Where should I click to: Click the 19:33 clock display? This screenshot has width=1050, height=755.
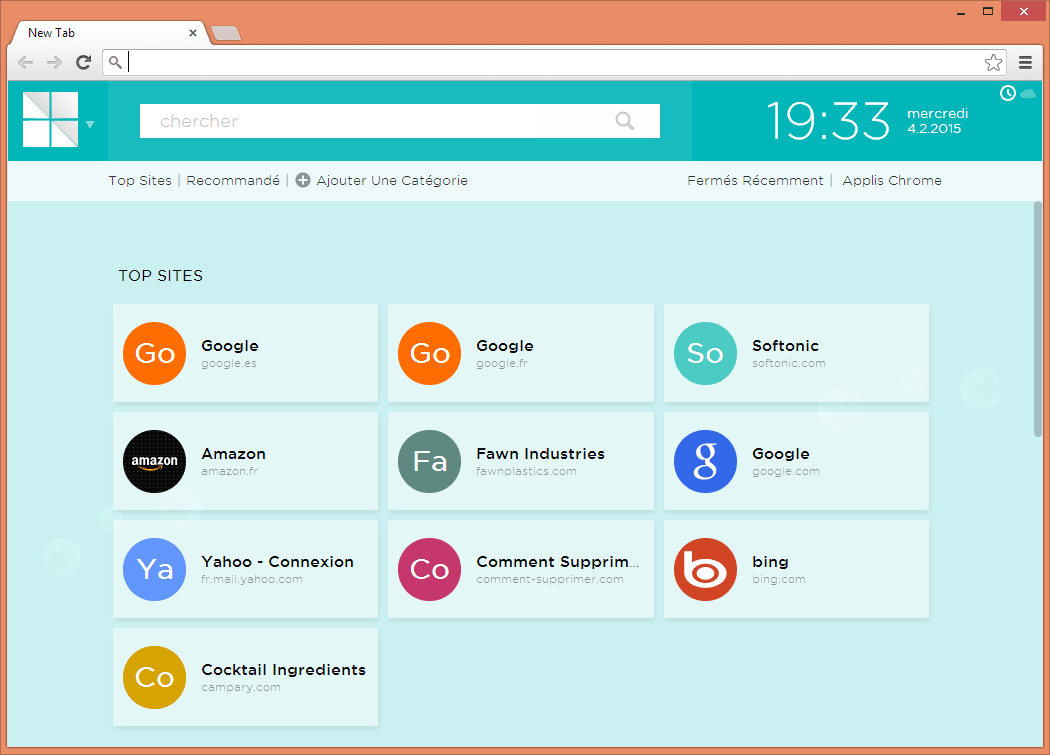tap(828, 121)
